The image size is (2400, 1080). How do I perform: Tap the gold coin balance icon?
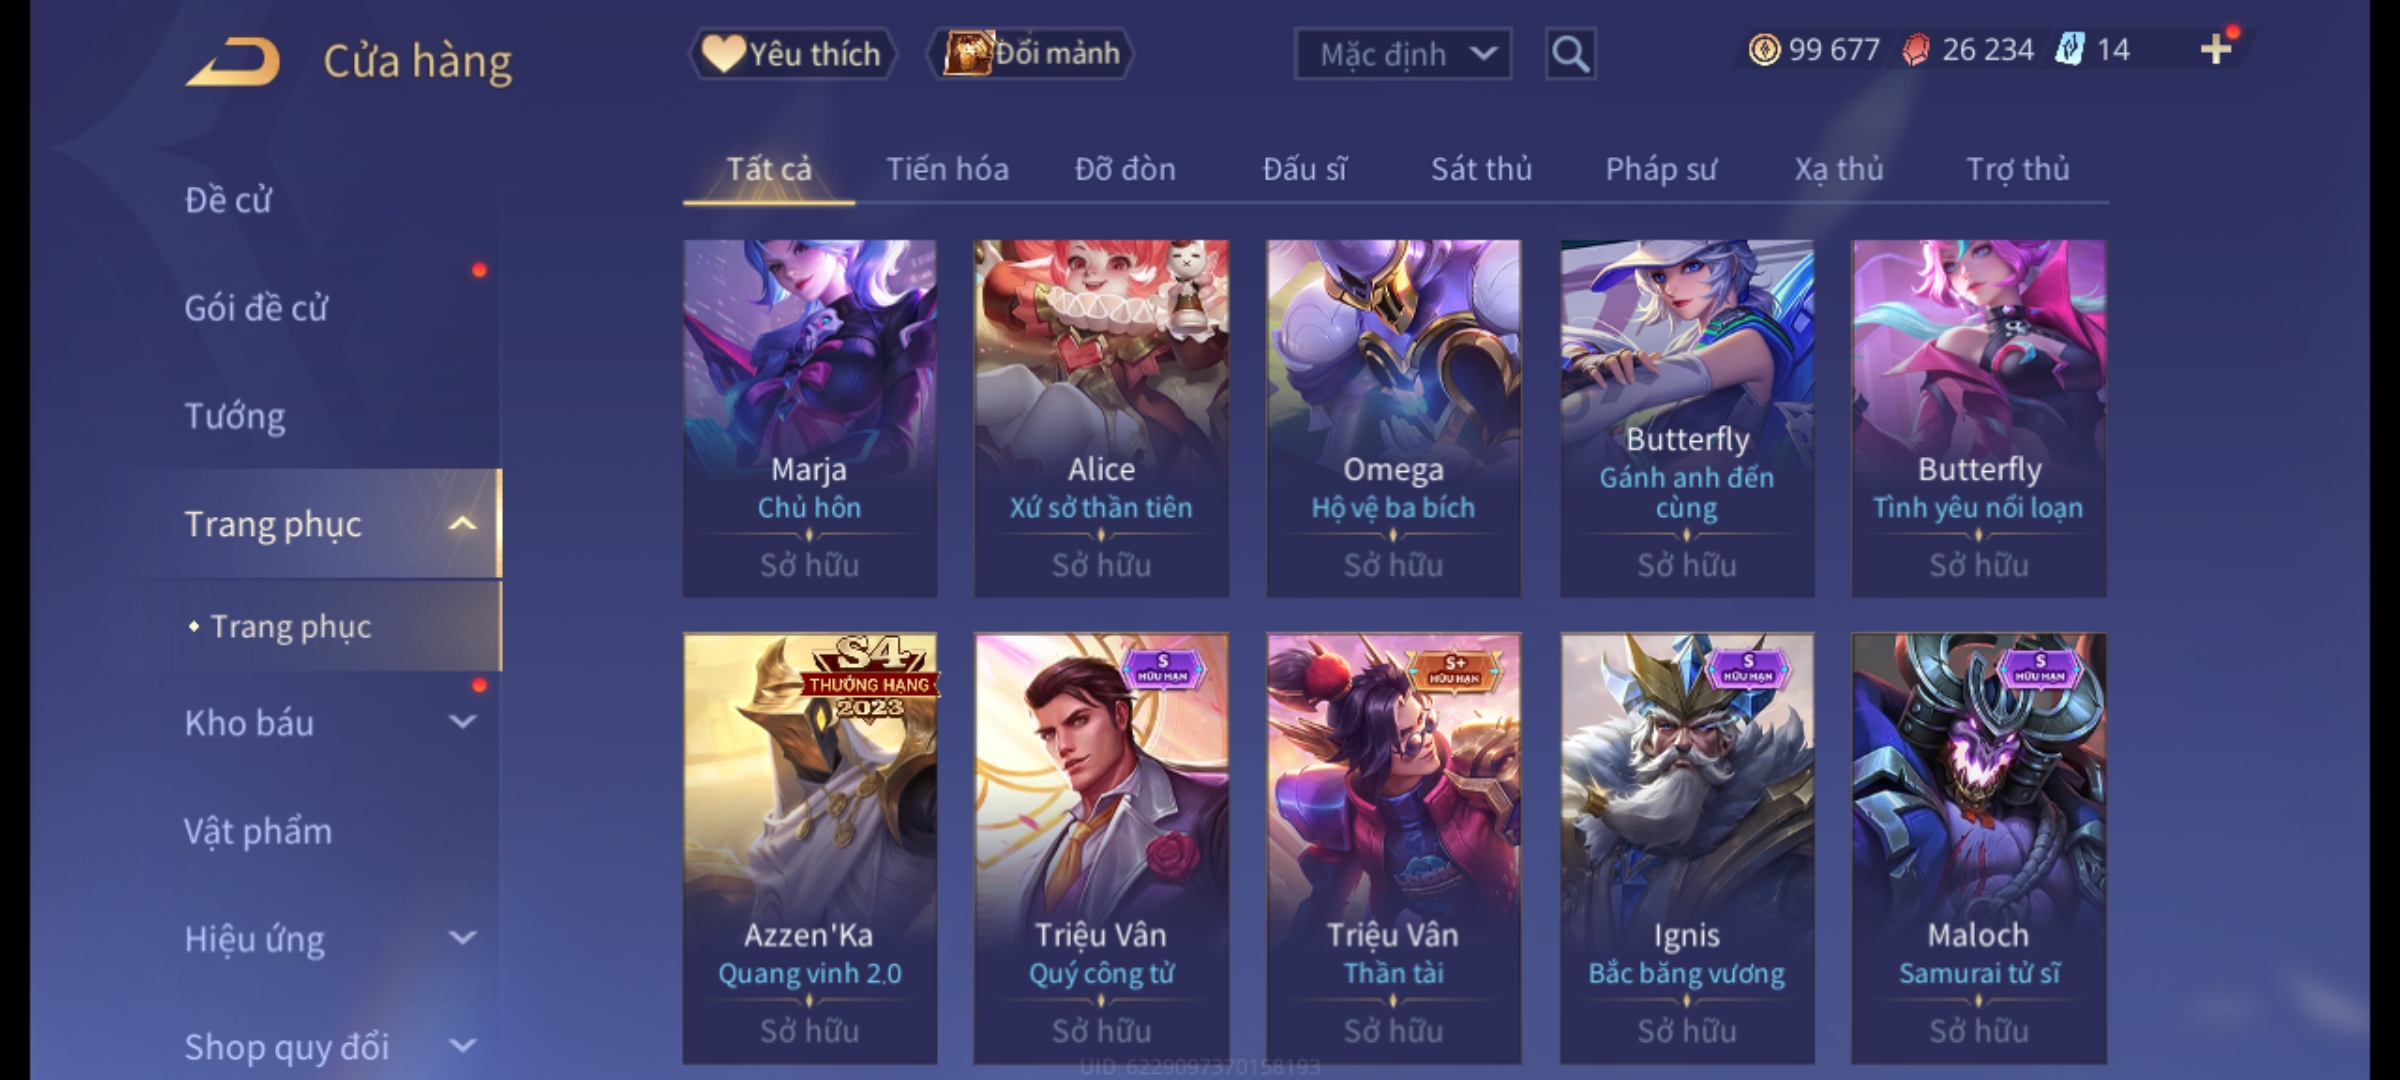pos(1764,49)
